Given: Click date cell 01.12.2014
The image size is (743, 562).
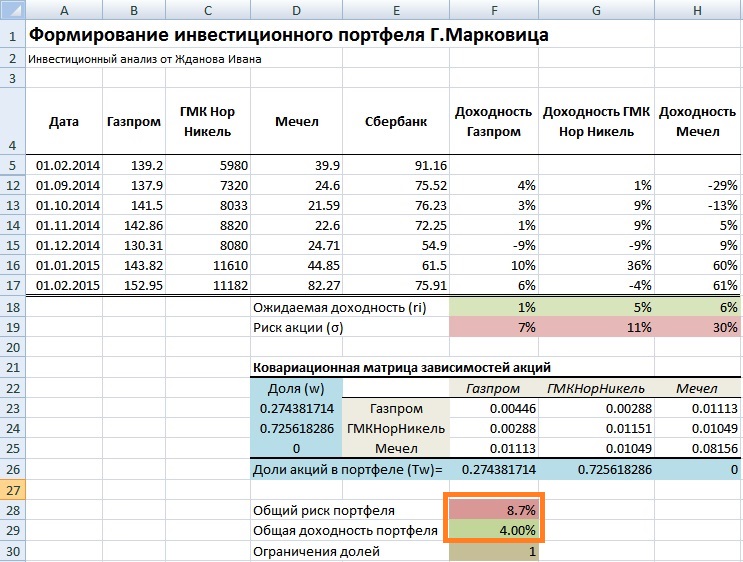Looking at the screenshot, I should [64, 245].
